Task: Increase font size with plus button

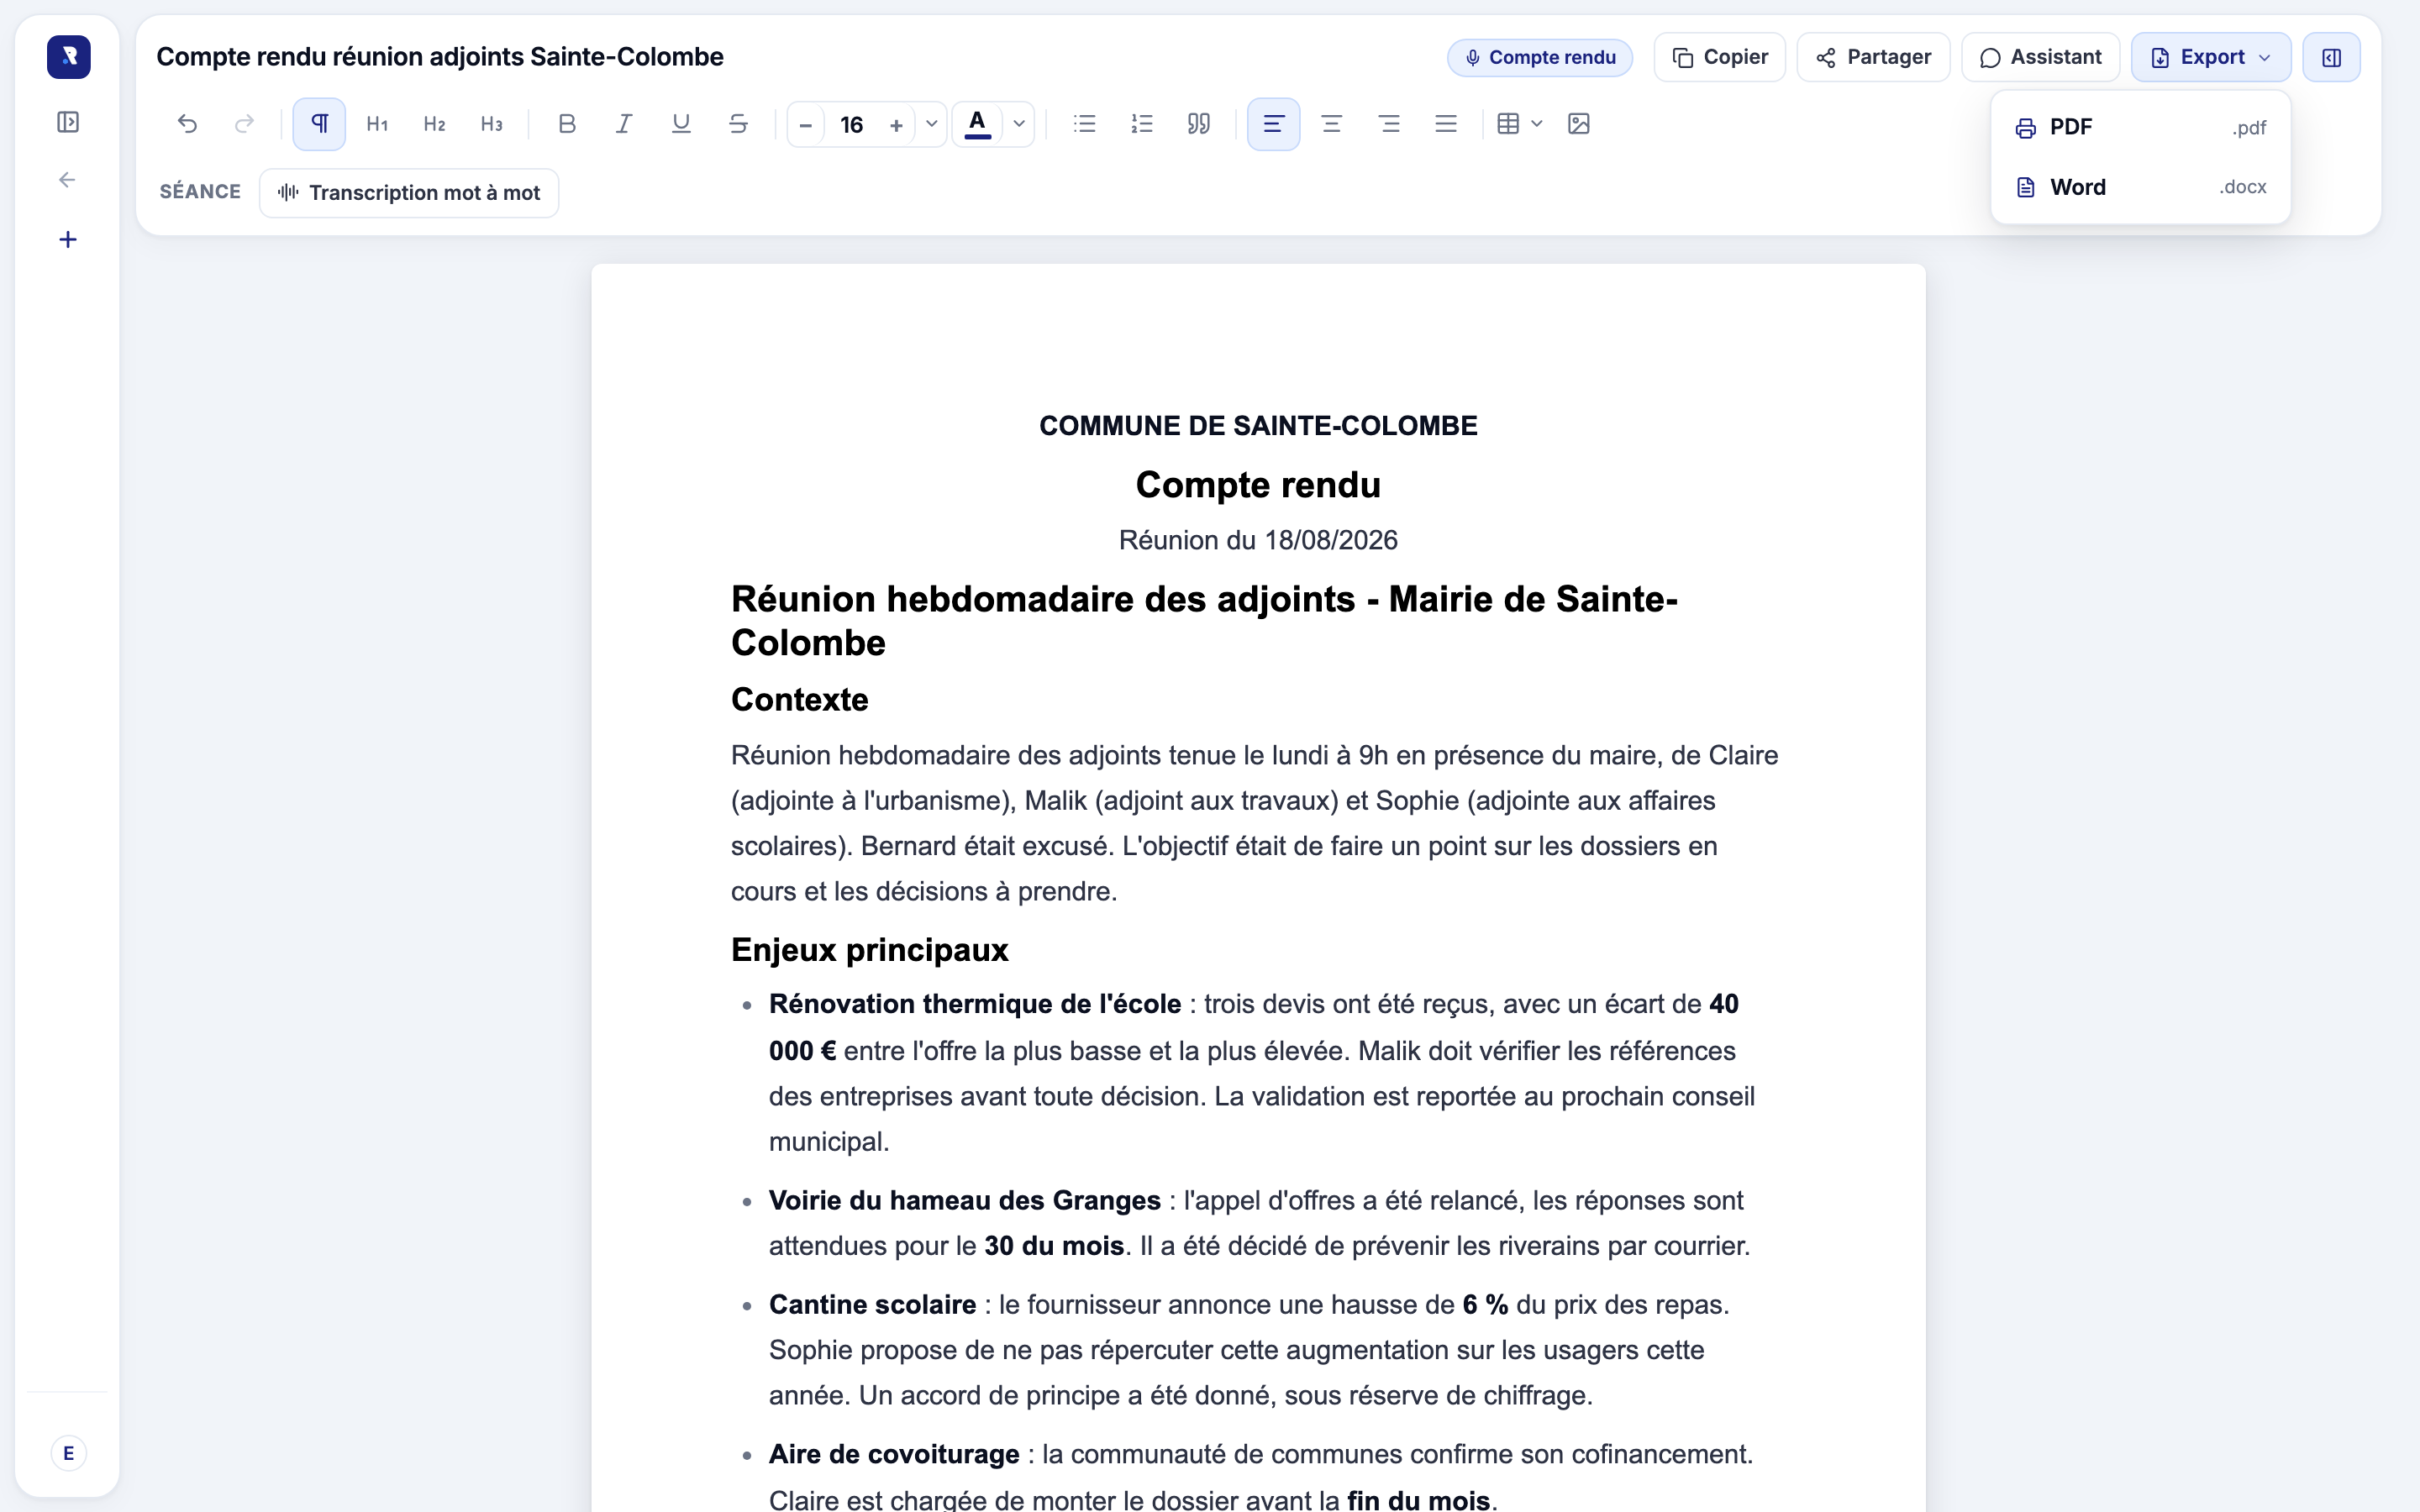Action: coord(896,125)
